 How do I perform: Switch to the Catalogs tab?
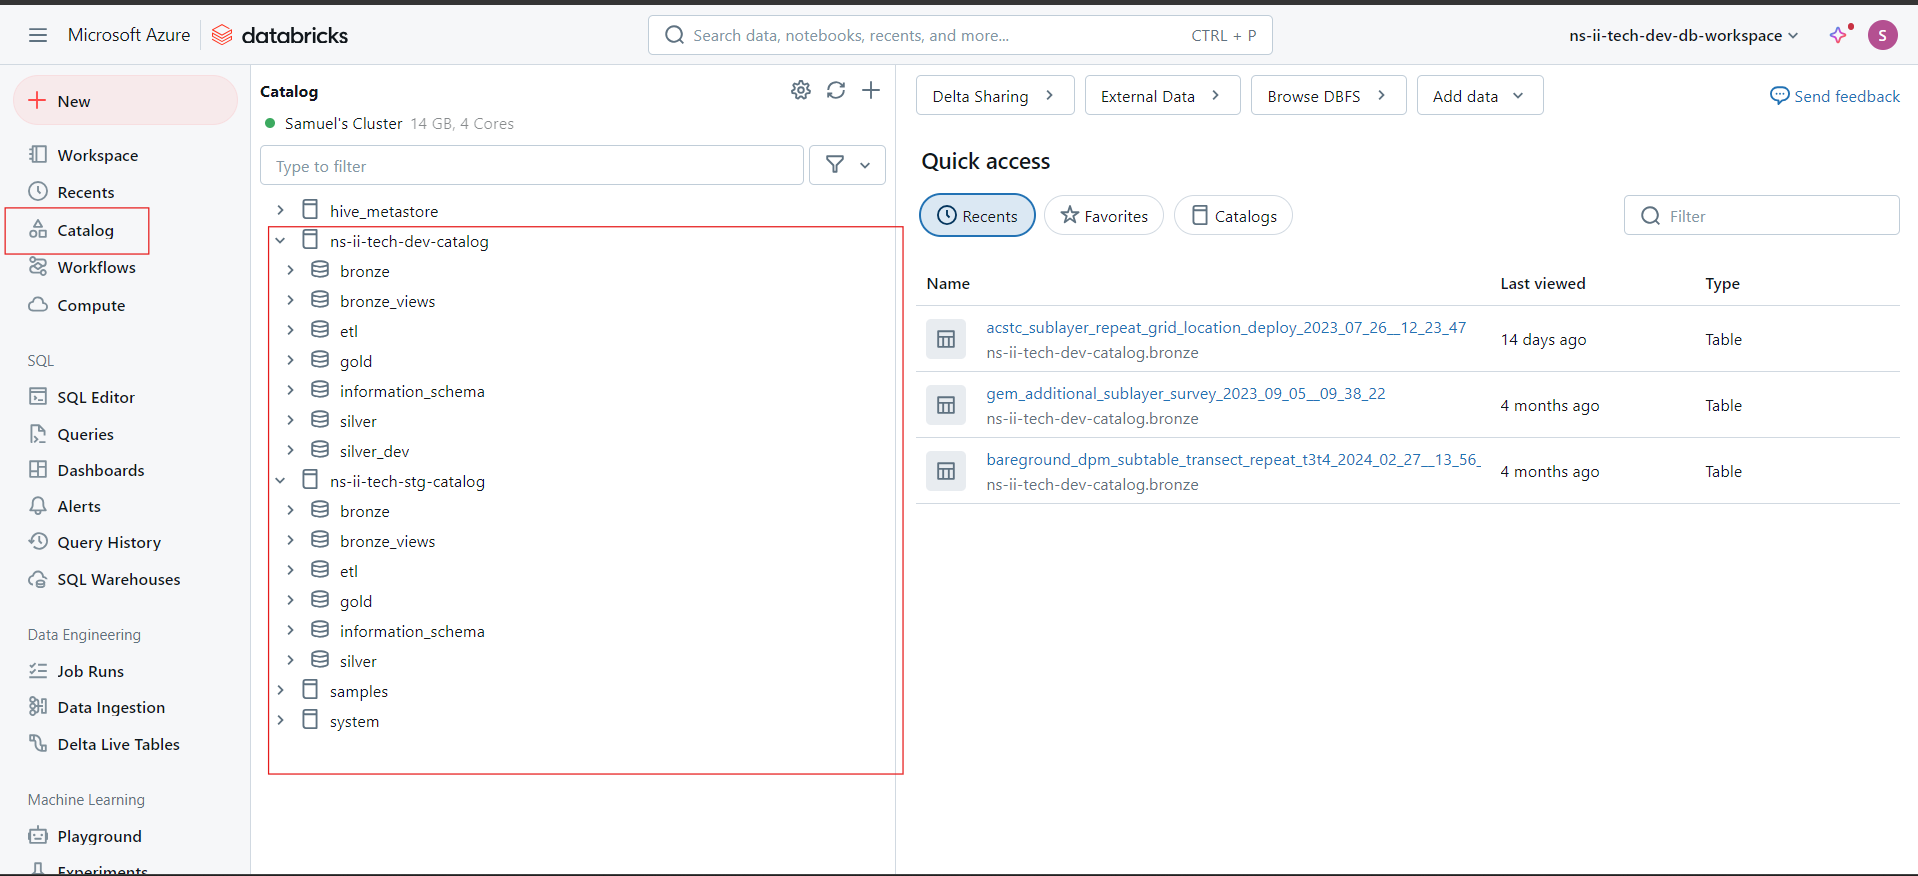click(1233, 216)
